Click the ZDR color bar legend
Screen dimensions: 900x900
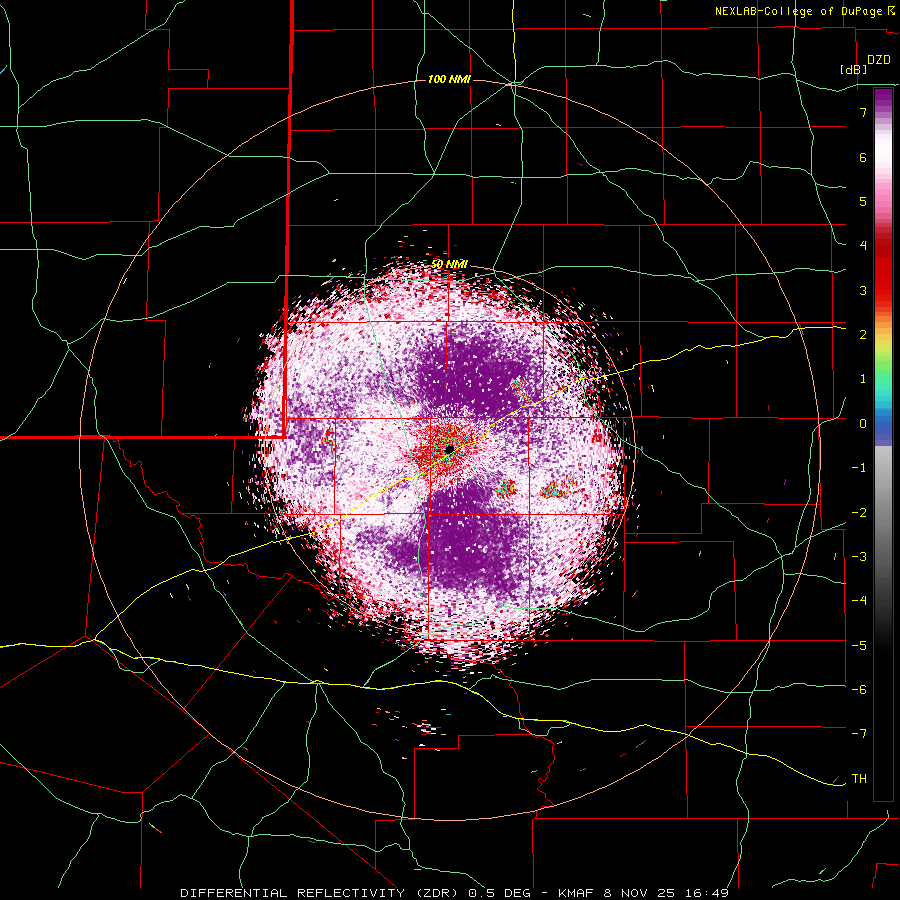click(x=883, y=444)
